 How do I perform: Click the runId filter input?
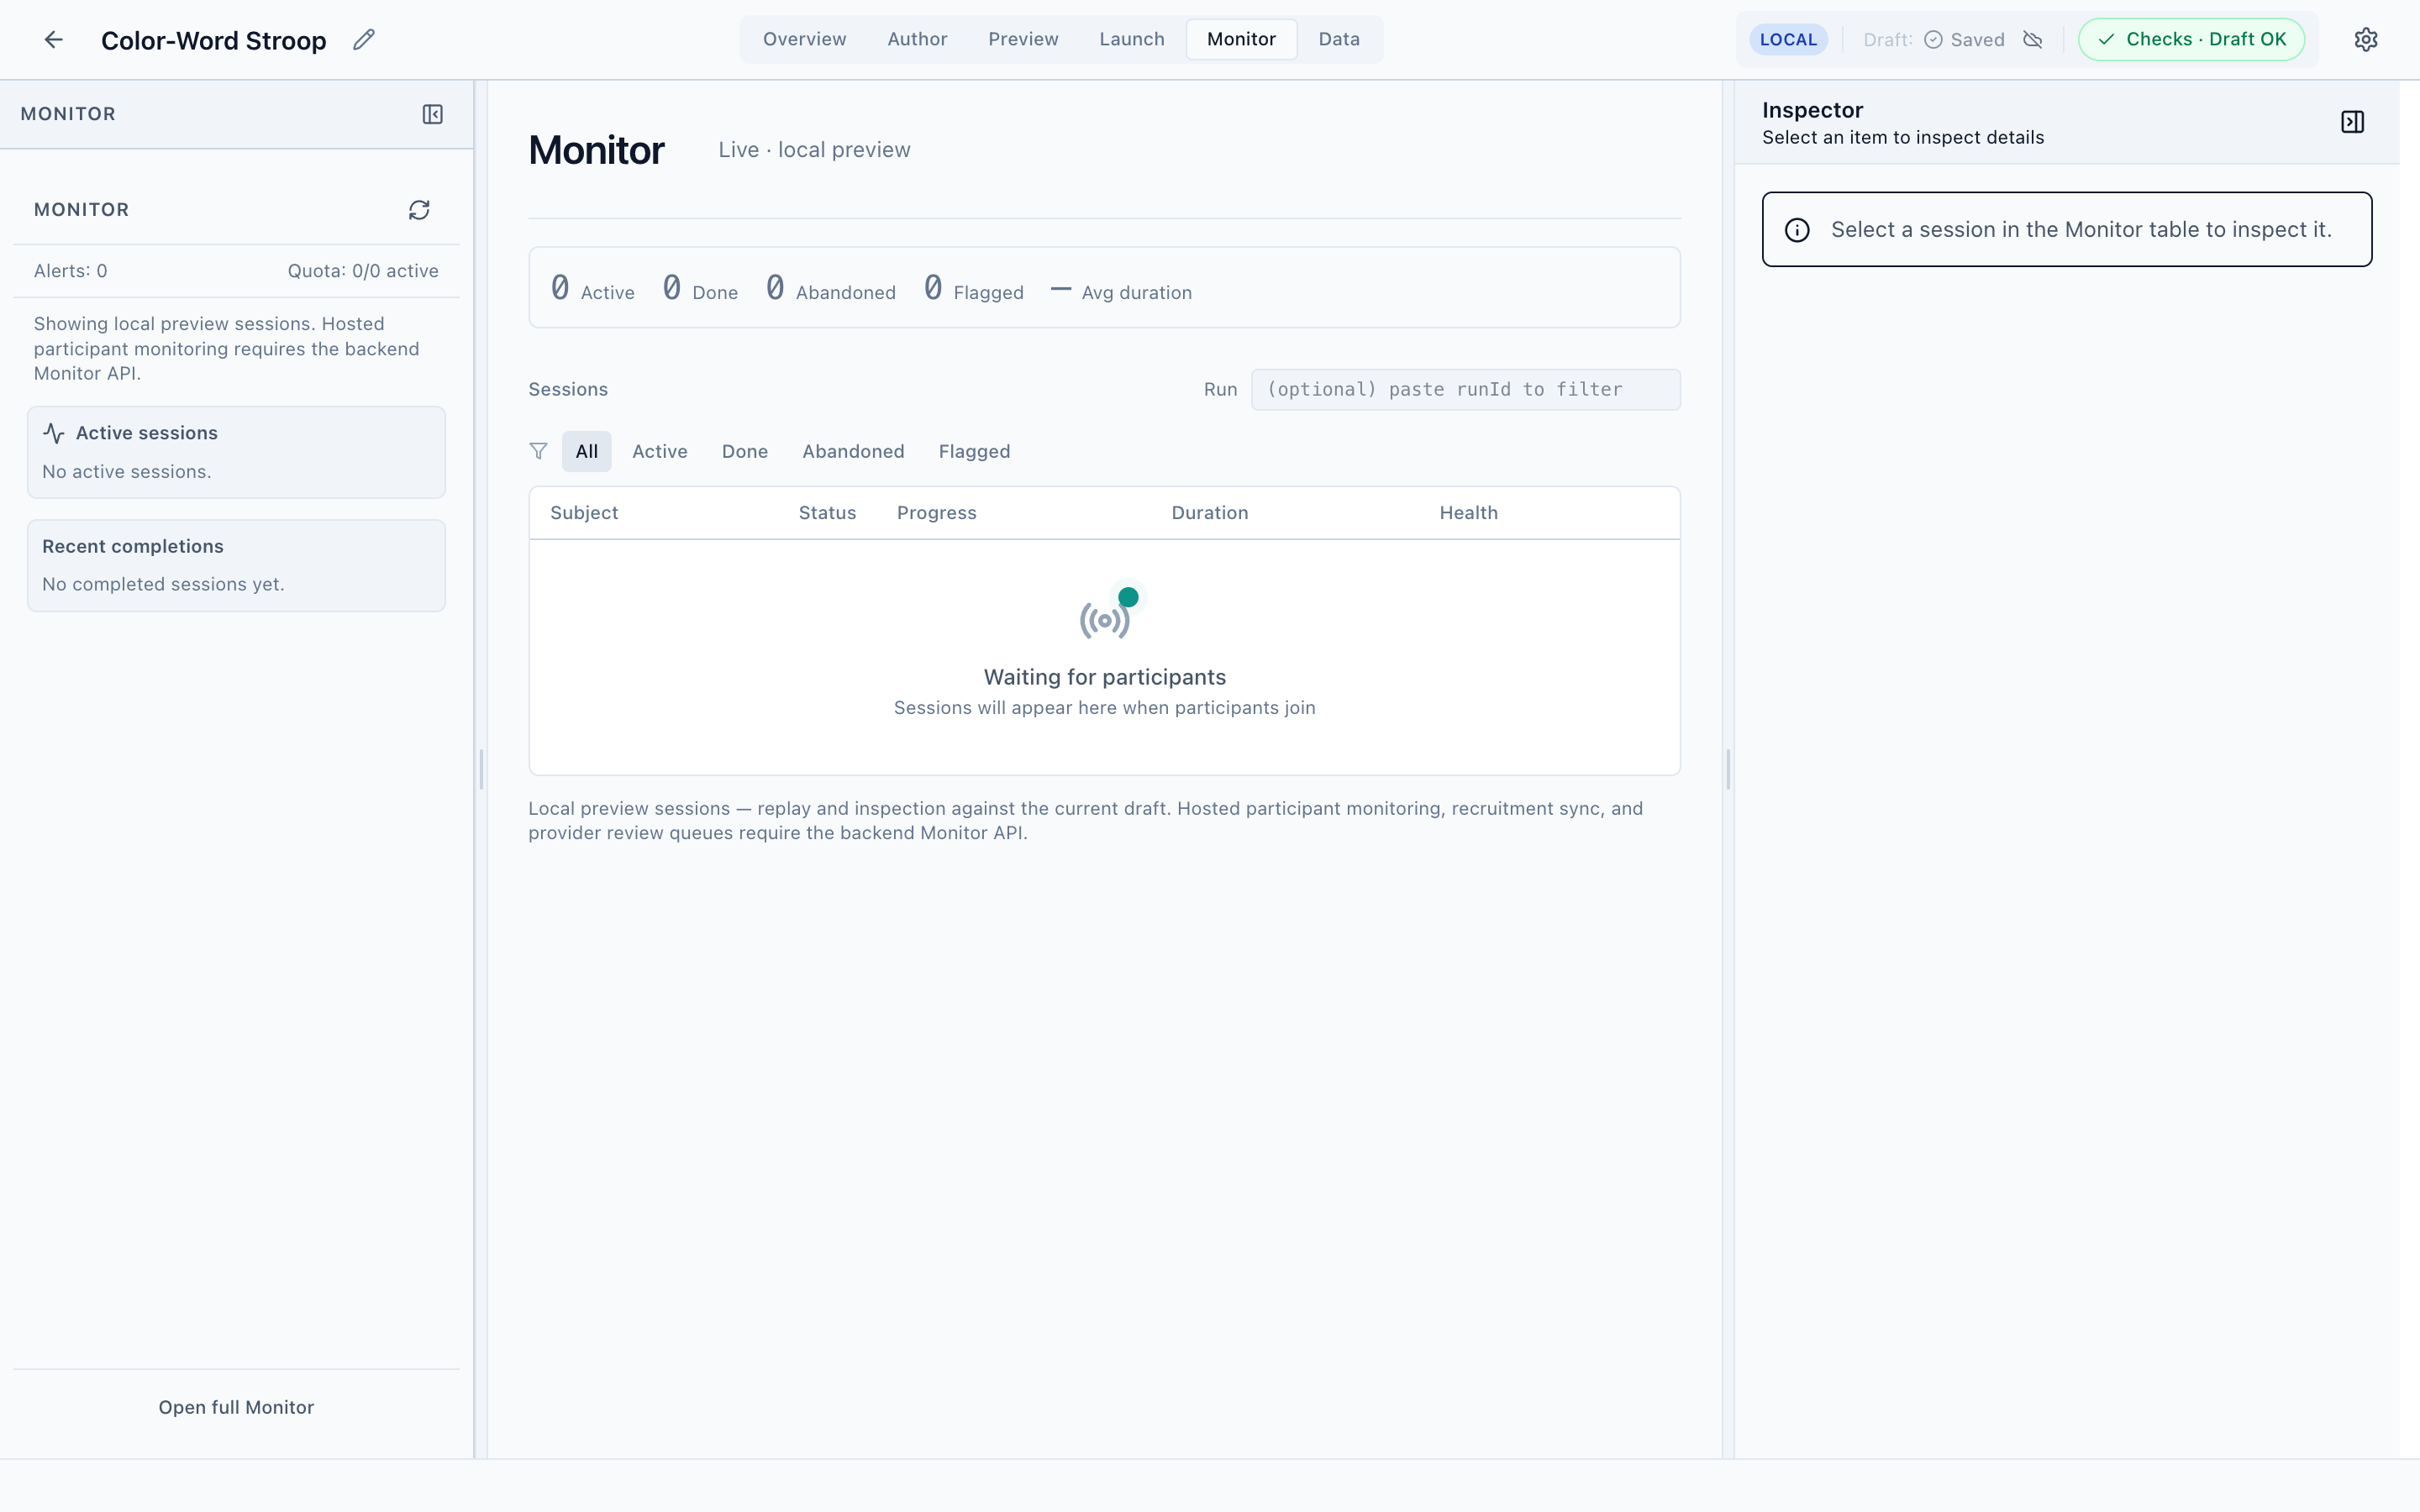pyautogui.click(x=1465, y=389)
